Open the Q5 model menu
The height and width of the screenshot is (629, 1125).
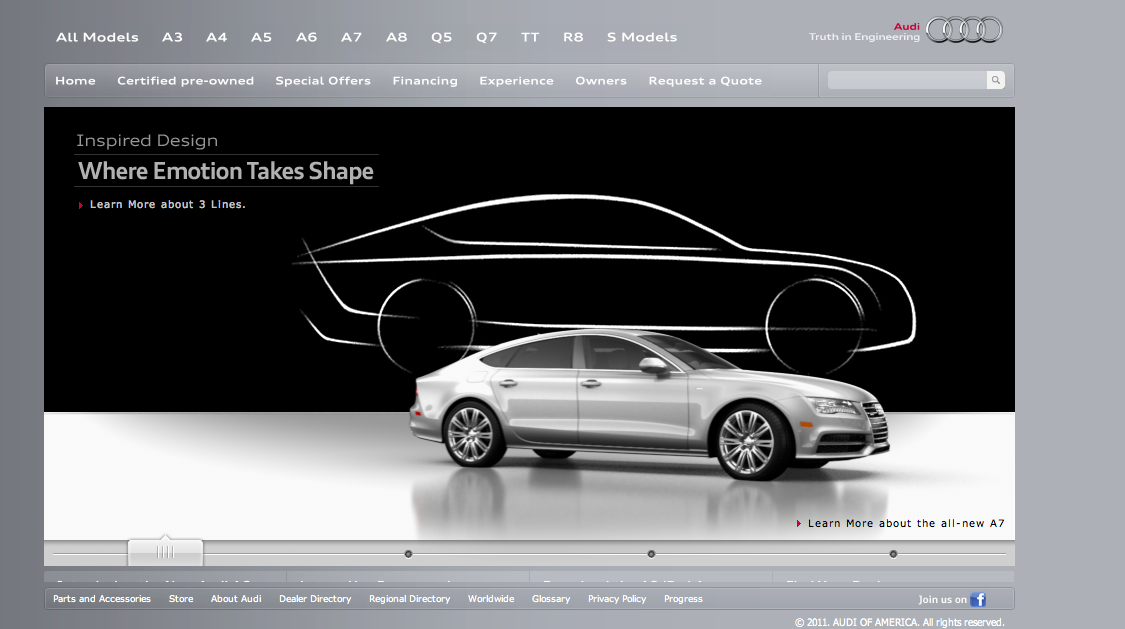[x=441, y=37]
